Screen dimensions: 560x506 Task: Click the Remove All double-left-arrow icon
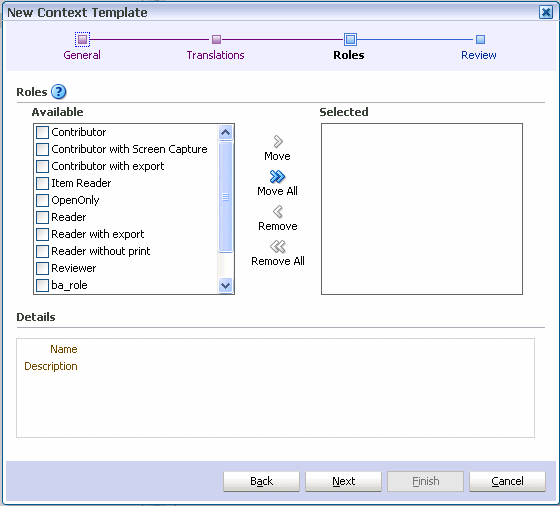pyautogui.click(x=278, y=246)
